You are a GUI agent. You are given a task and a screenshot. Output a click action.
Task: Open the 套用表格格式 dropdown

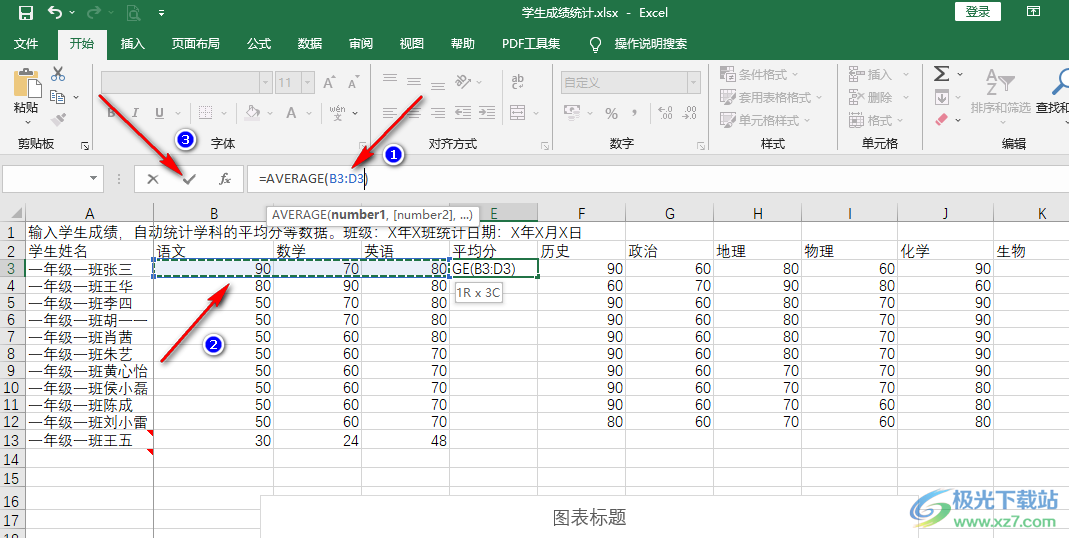click(x=771, y=98)
